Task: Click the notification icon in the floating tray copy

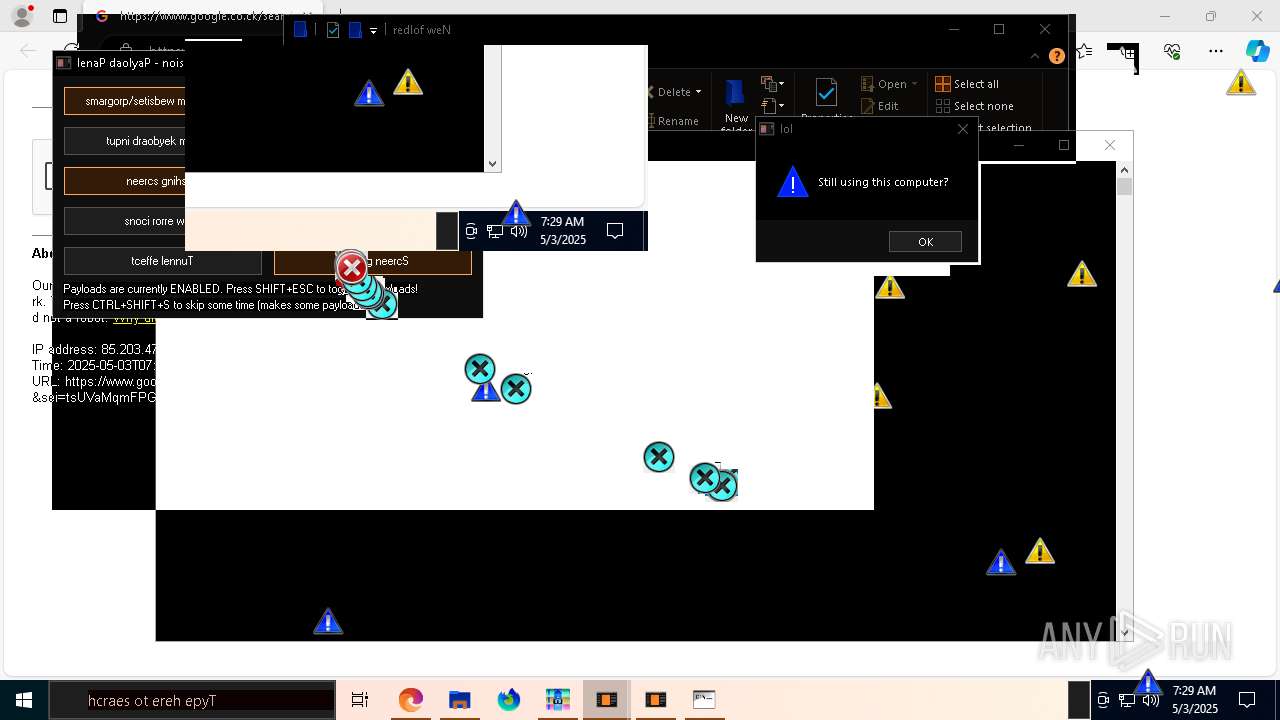Action: [615, 231]
